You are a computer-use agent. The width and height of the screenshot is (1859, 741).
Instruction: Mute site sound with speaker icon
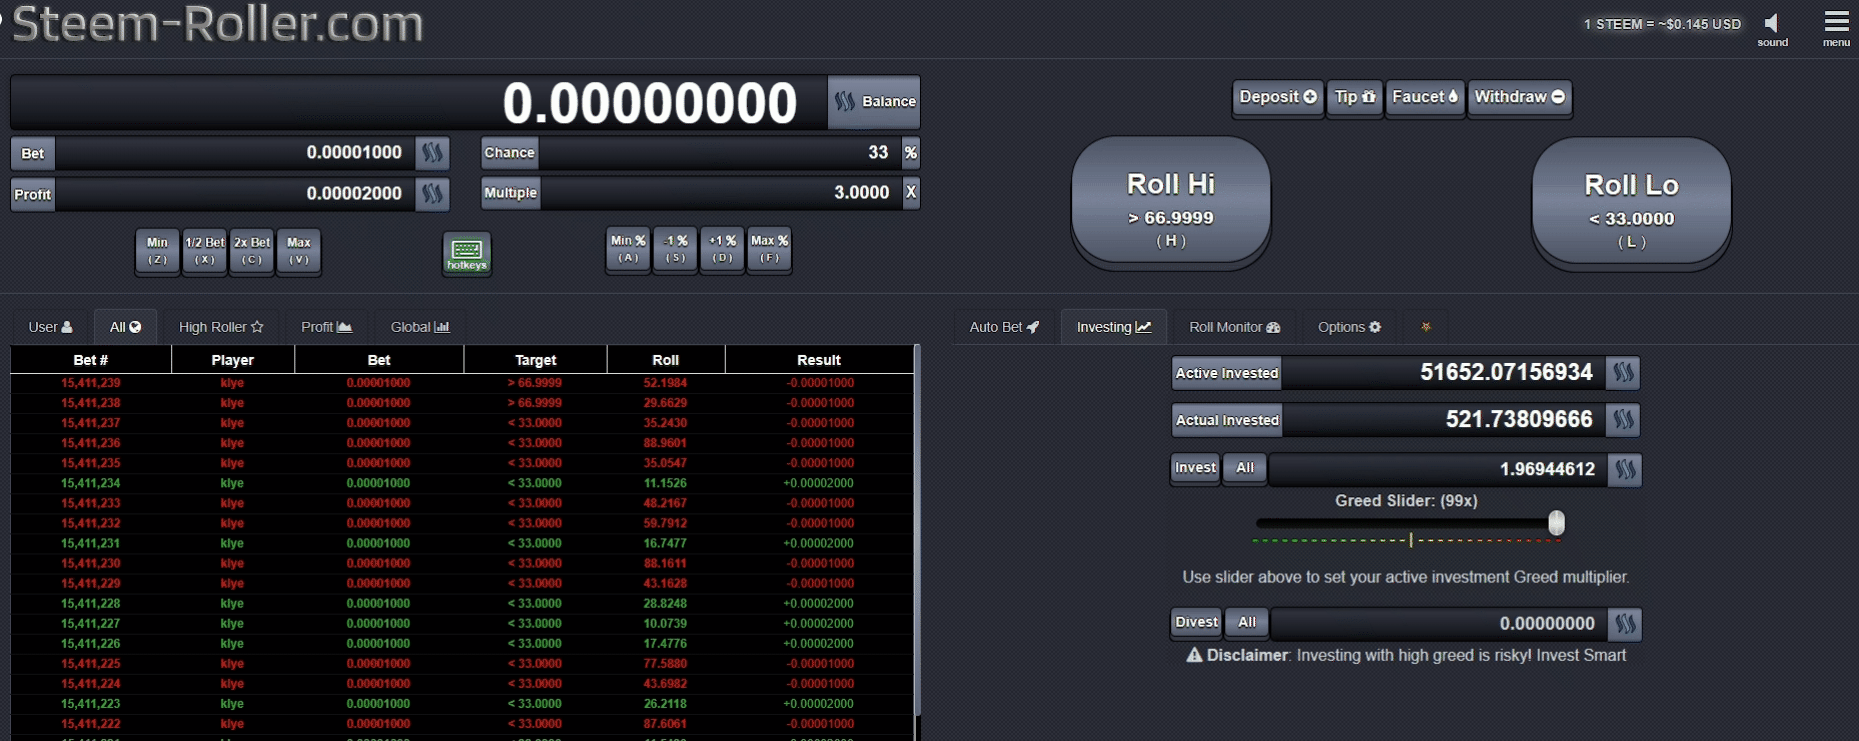click(x=1772, y=24)
